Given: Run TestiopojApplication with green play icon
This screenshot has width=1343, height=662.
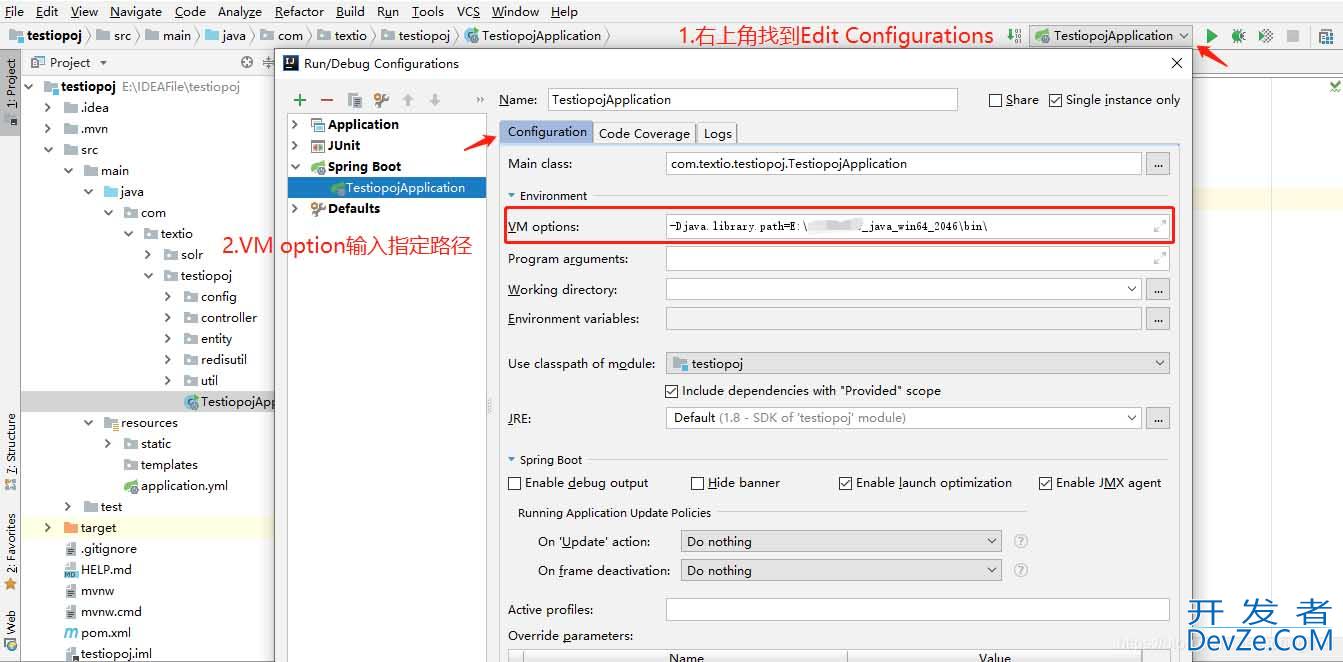Looking at the screenshot, I should click(1211, 36).
